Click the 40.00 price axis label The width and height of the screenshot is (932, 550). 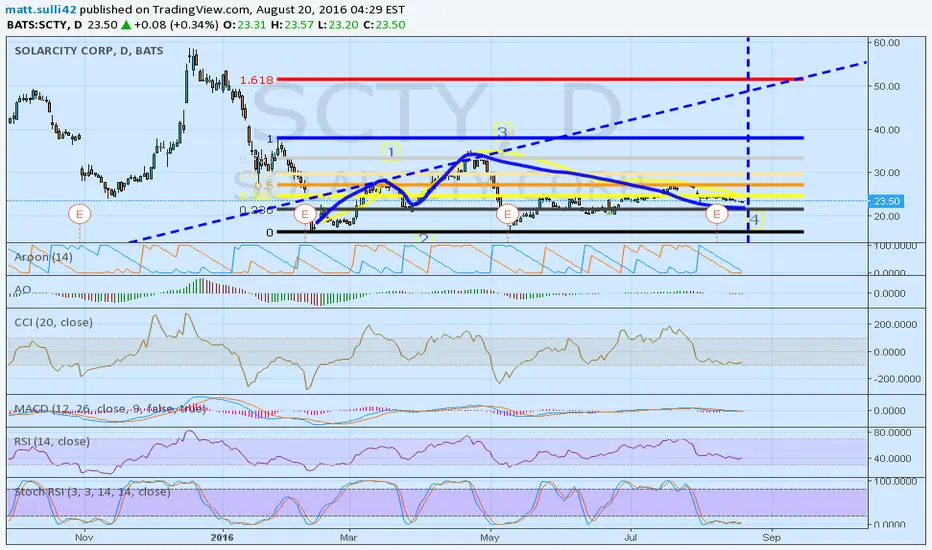coord(887,130)
